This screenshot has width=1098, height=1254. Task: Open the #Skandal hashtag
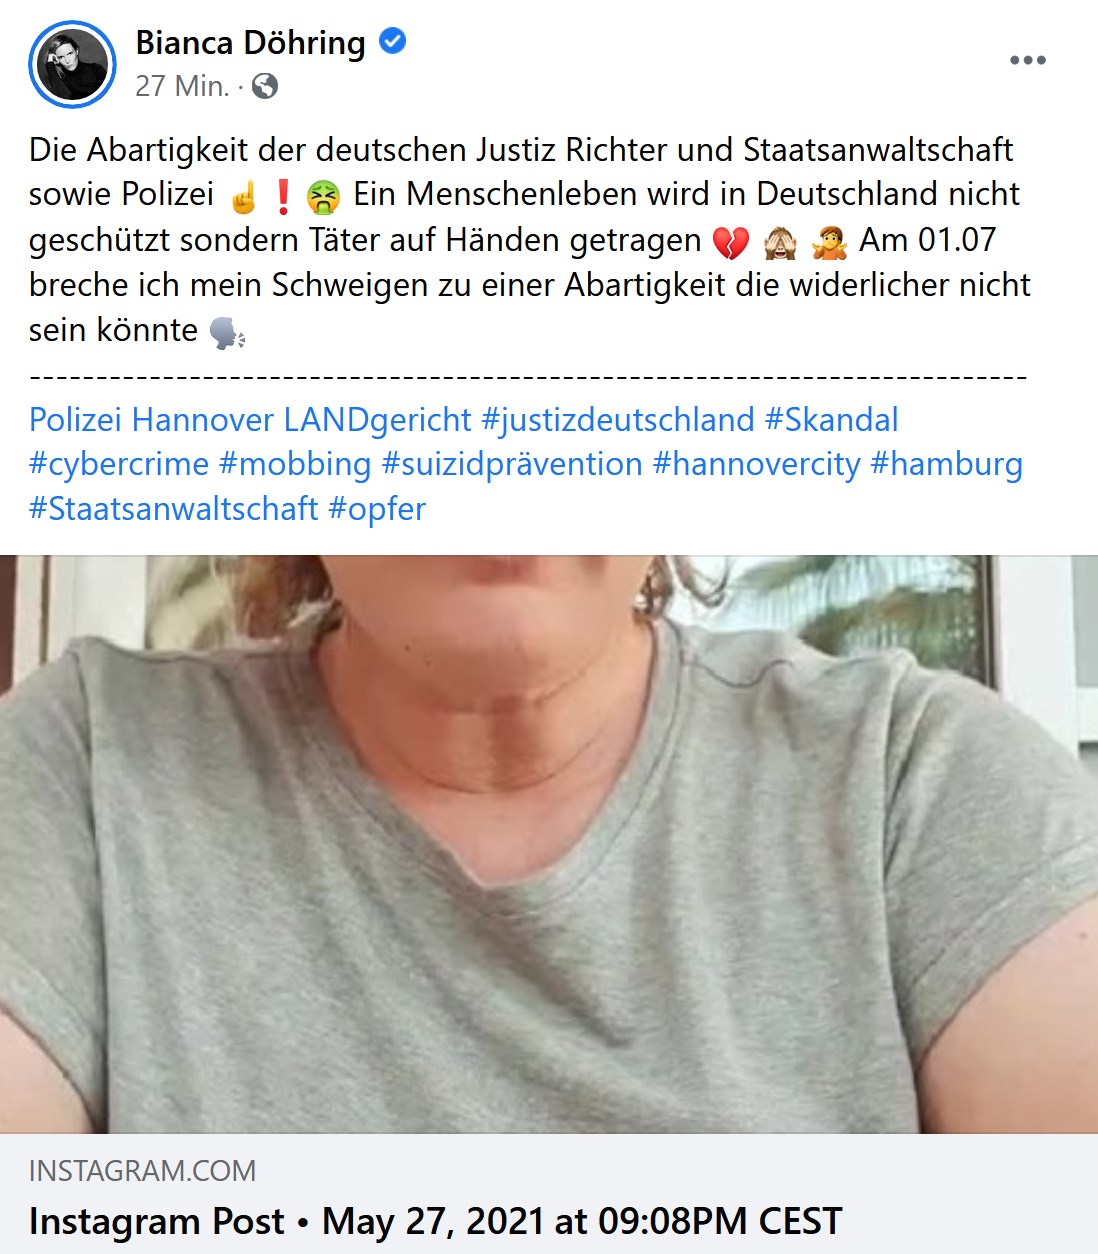coord(832,420)
